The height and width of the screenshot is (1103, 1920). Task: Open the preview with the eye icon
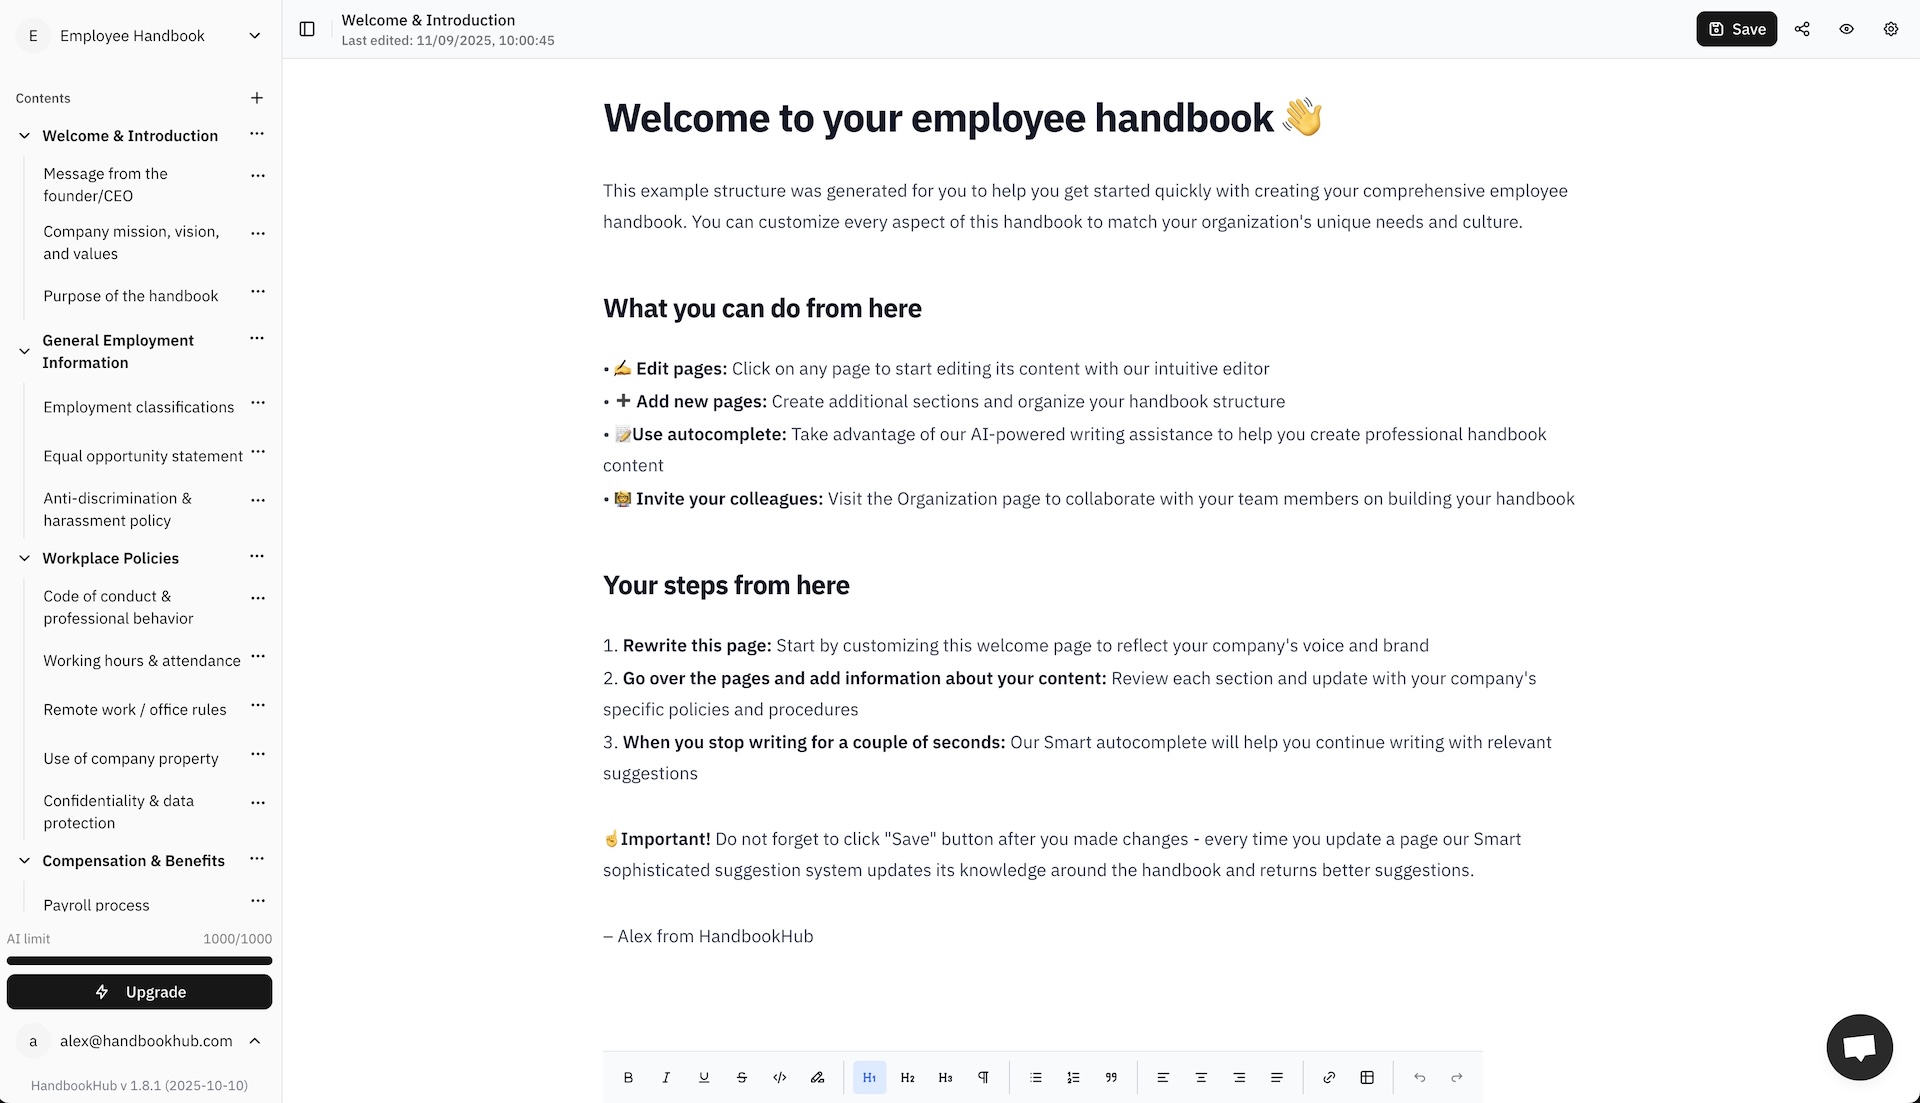click(1846, 29)
